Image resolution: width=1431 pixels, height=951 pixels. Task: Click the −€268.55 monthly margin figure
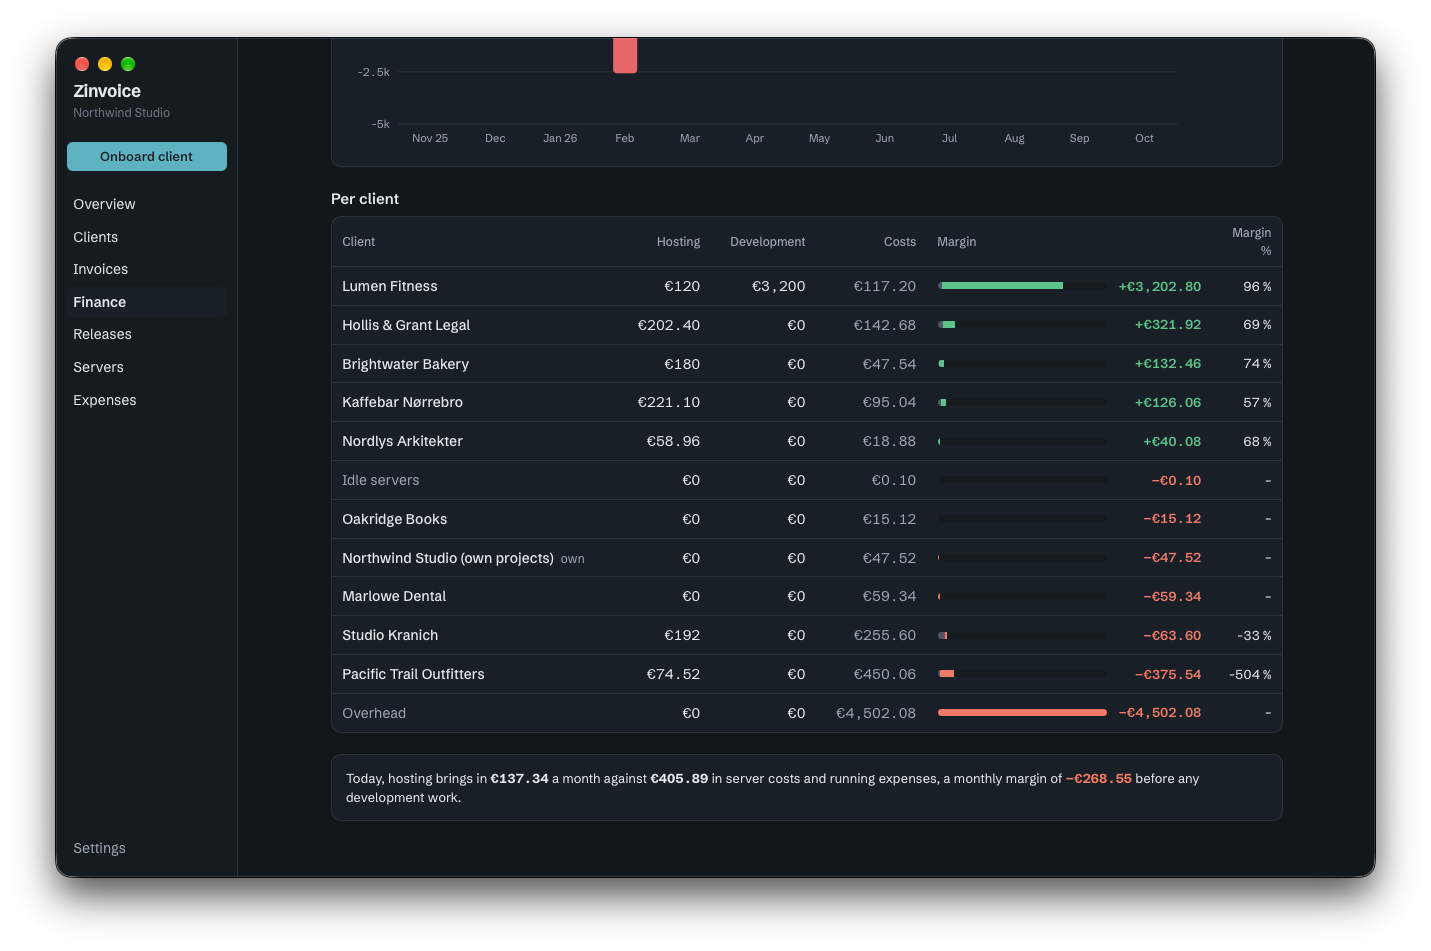coord(1098,778)
